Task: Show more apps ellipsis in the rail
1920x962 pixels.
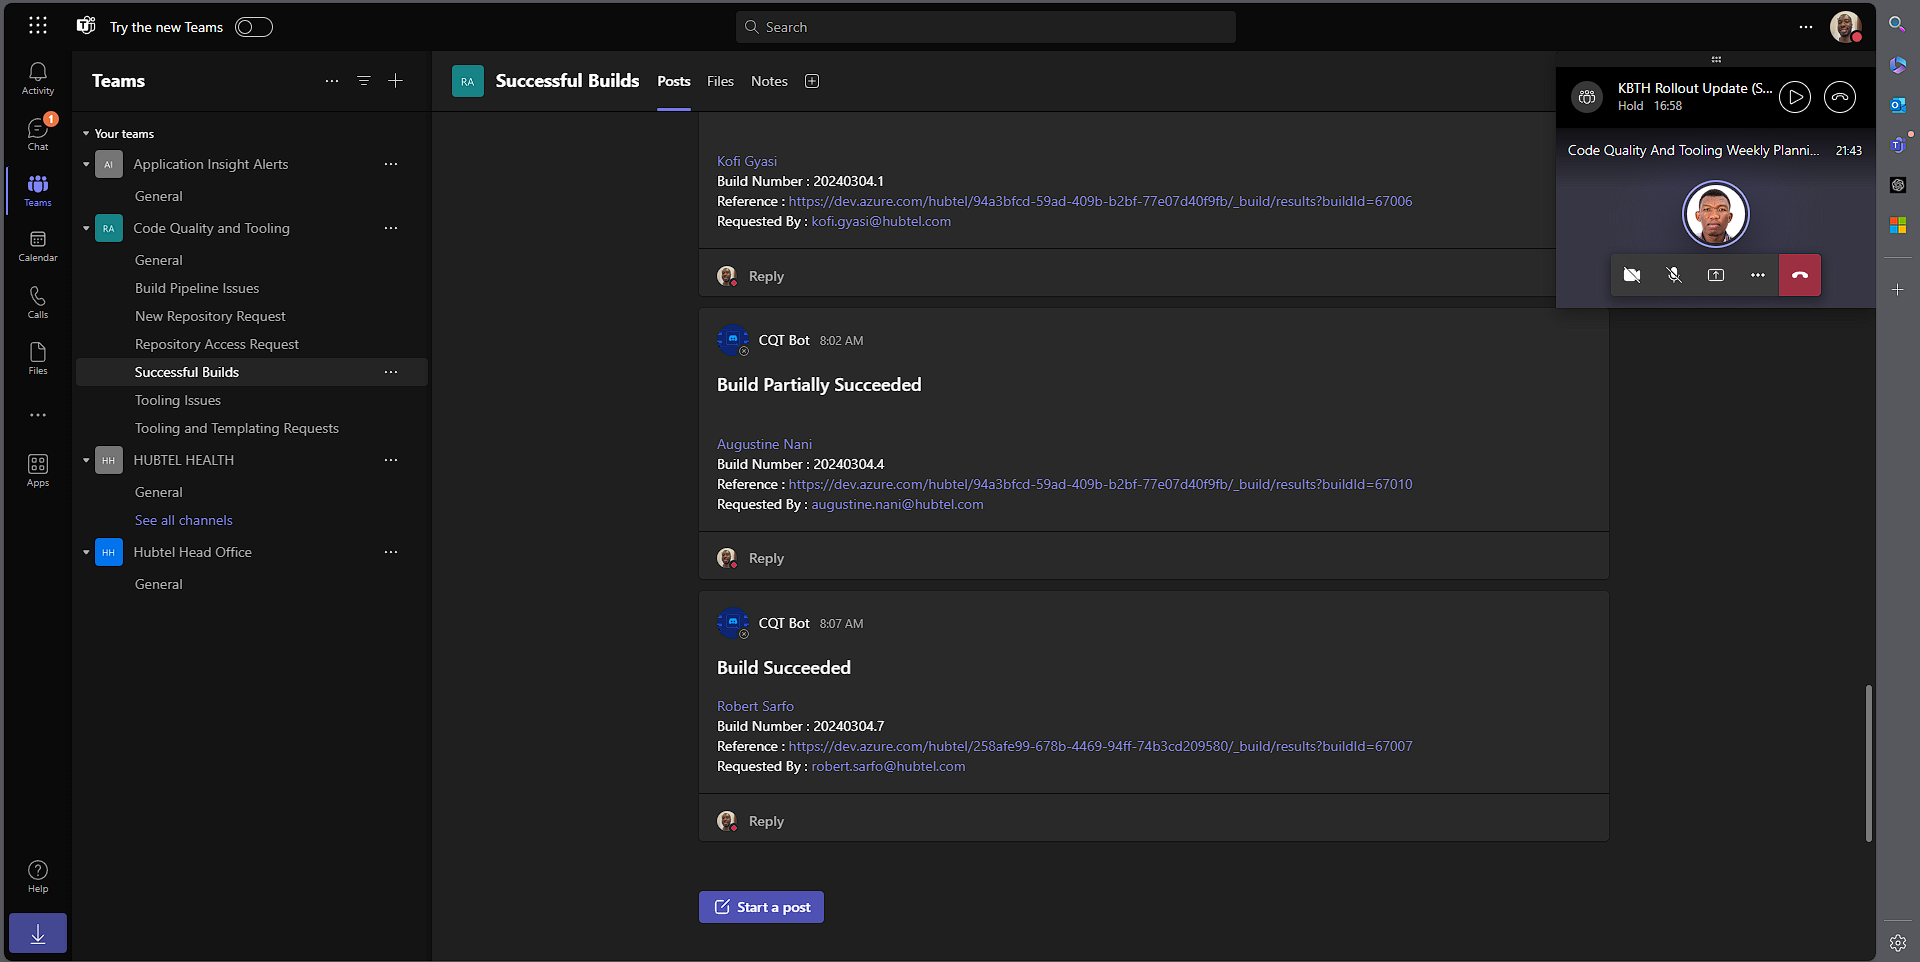Action: click(x=38, y=415)
